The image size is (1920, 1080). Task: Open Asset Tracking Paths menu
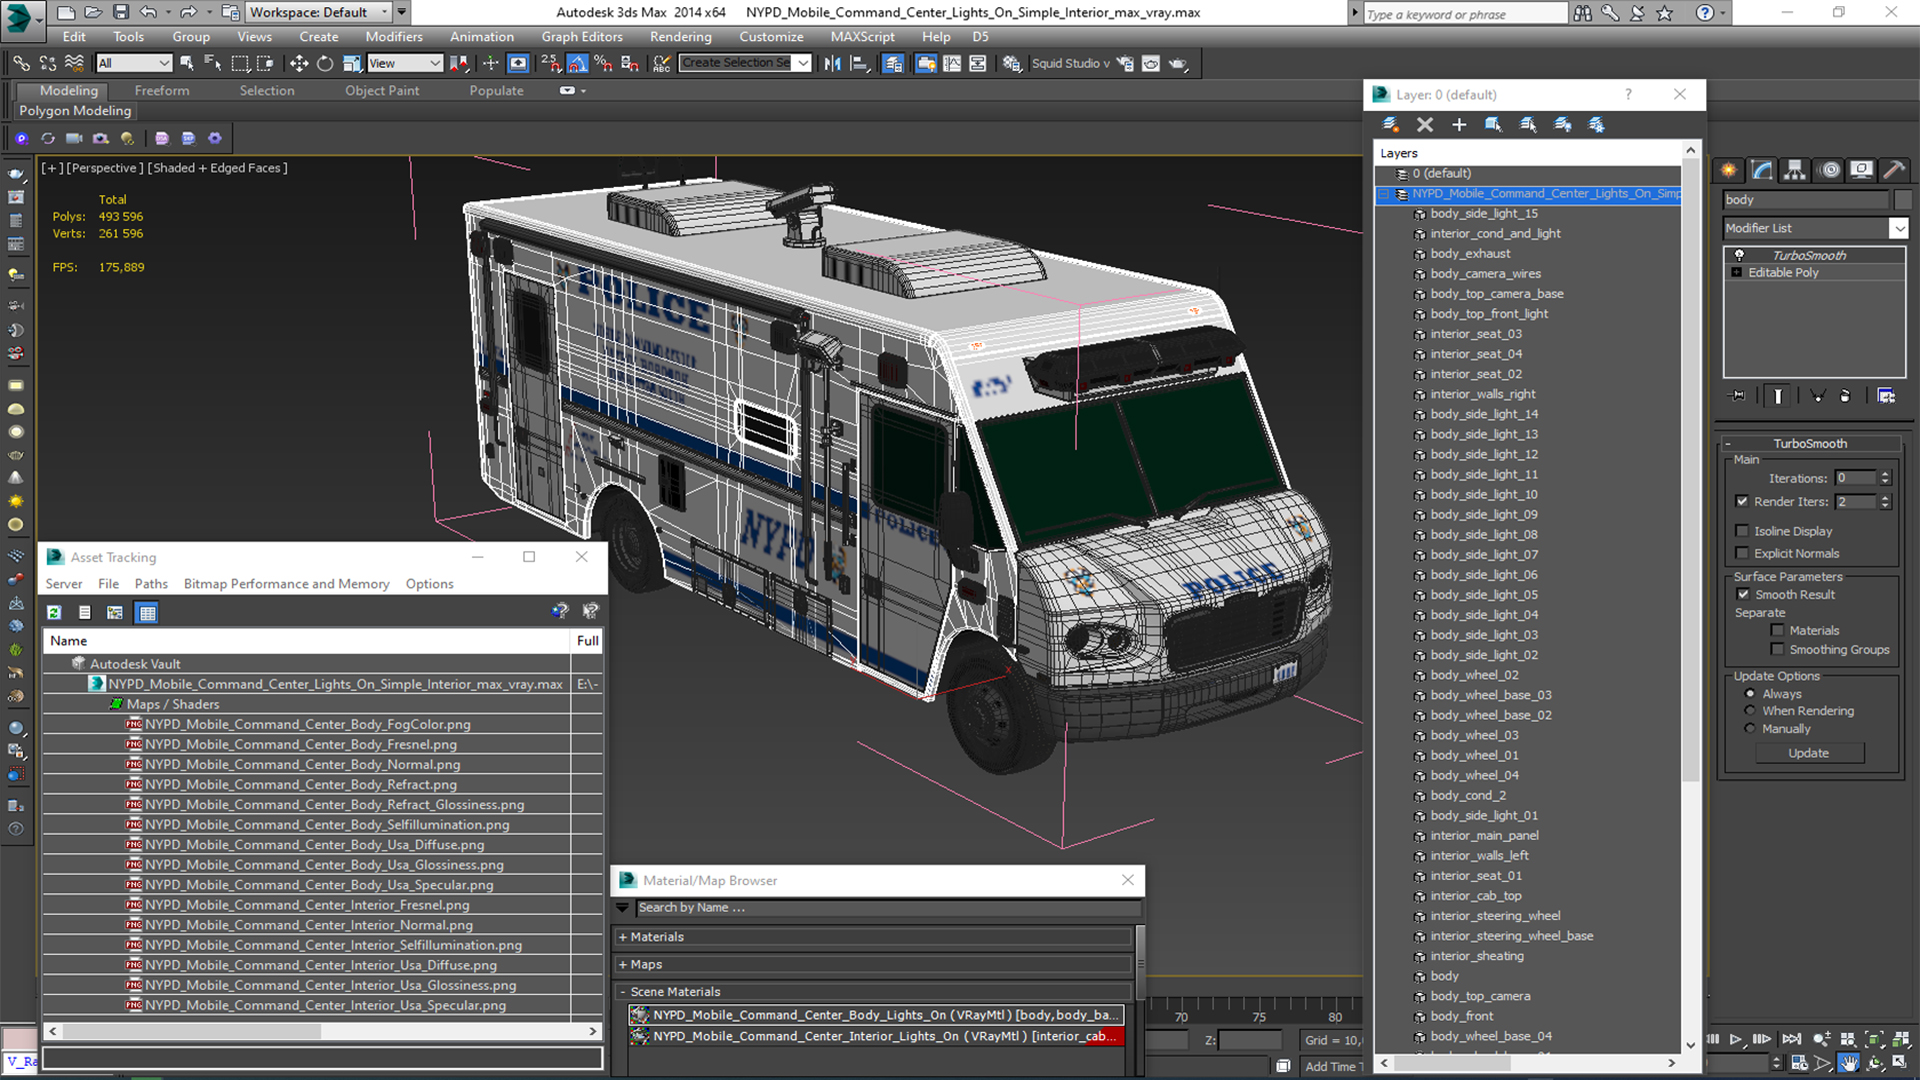coord(151,584)
